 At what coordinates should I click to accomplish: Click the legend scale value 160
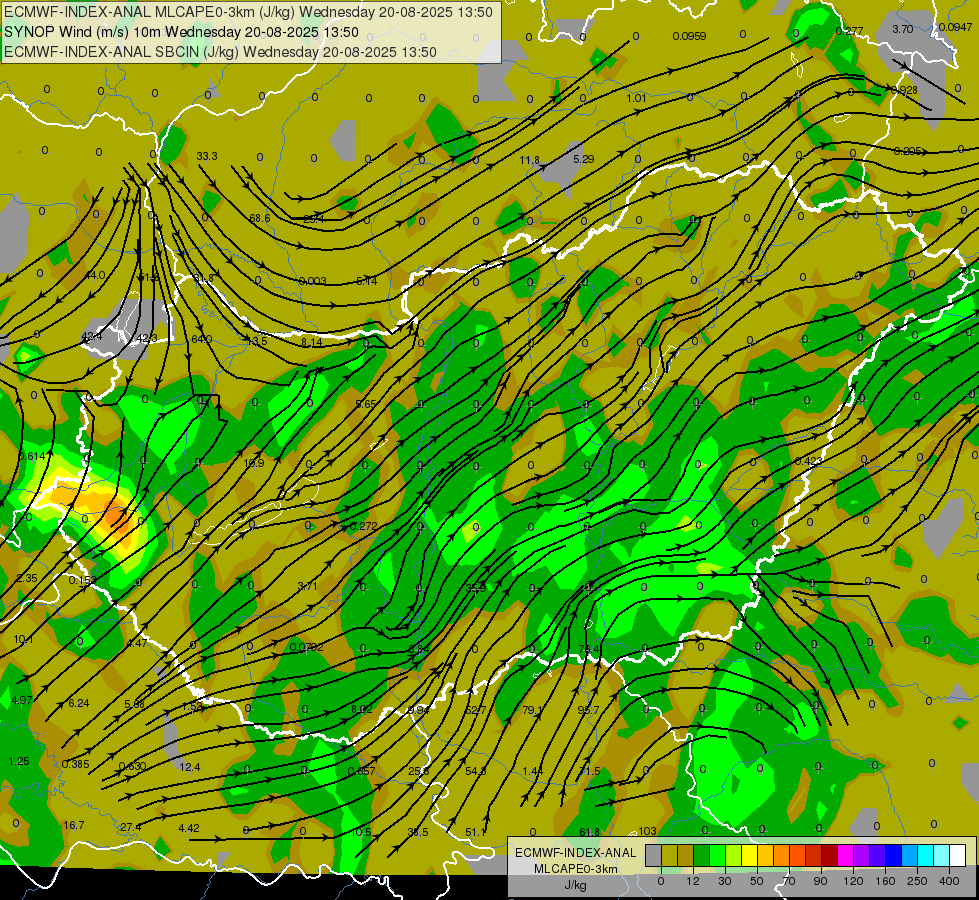pyautogui.click(x=885, y=881)
